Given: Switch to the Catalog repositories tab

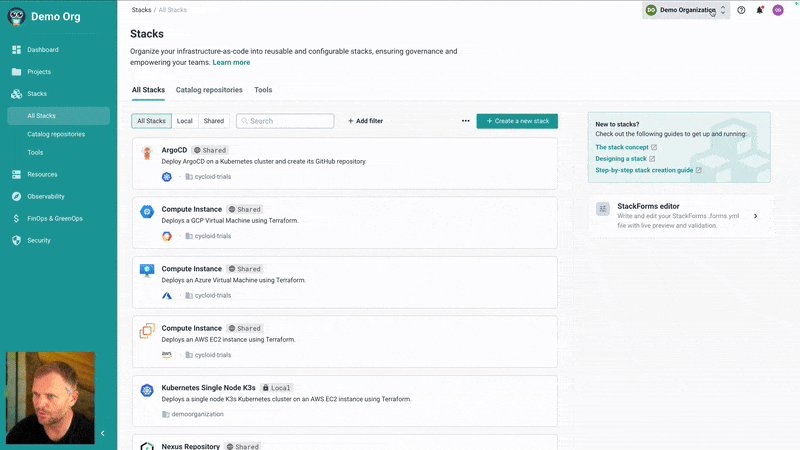Looking at the screenshot, I should point(209,90).
